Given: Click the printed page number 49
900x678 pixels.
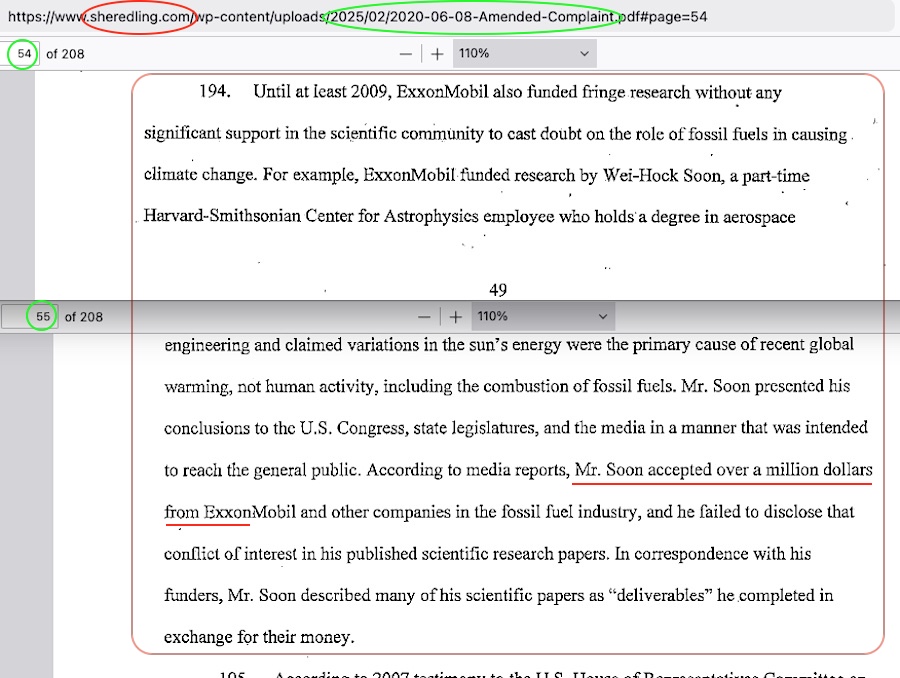Looking at the screenshot, I should (x=498, y=290).
